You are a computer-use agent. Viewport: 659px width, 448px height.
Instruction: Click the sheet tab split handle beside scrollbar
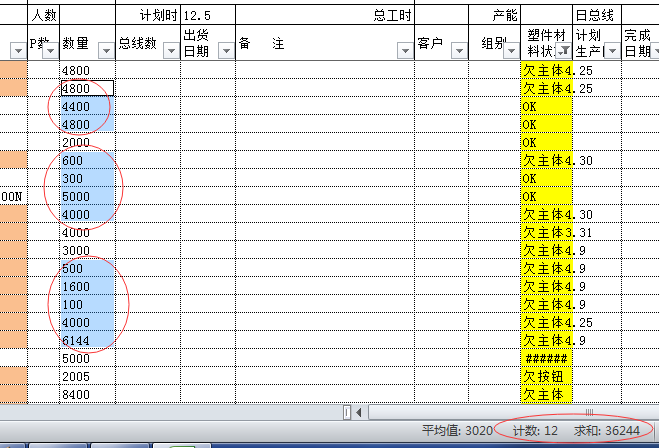pos(347,413)
